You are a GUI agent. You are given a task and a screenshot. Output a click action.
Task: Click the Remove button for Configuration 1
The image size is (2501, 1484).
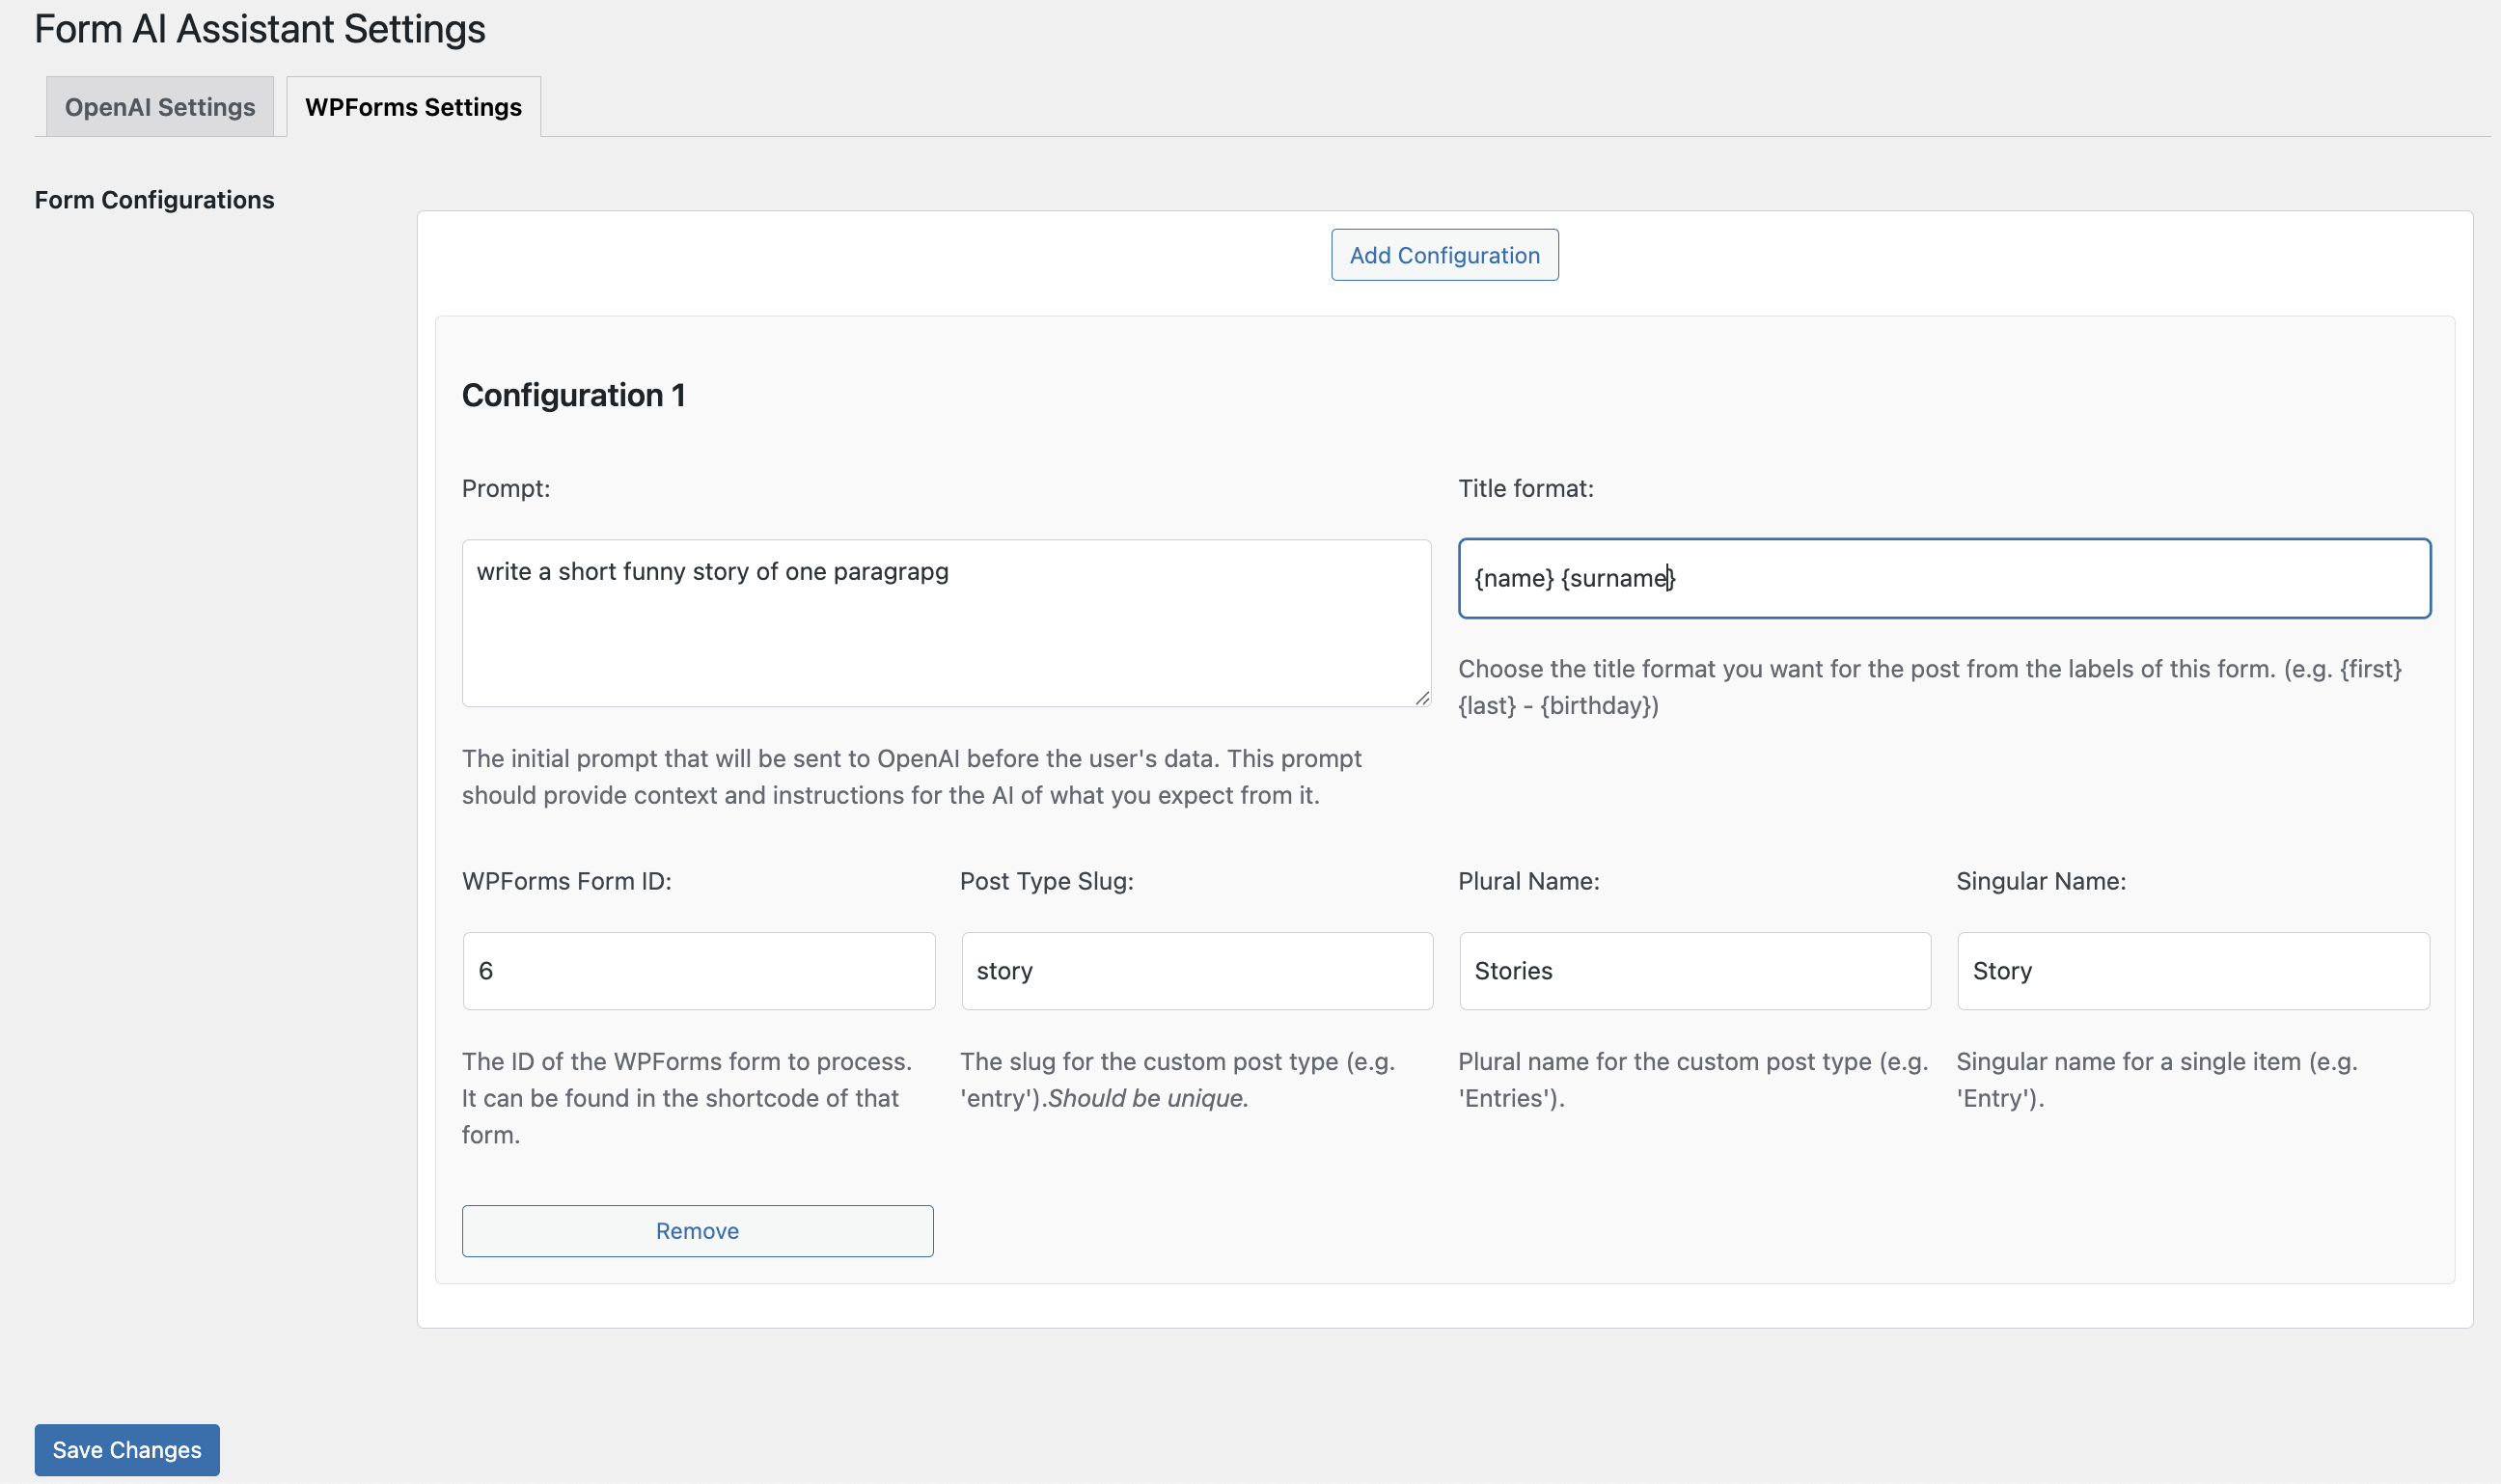(697, 1231)
